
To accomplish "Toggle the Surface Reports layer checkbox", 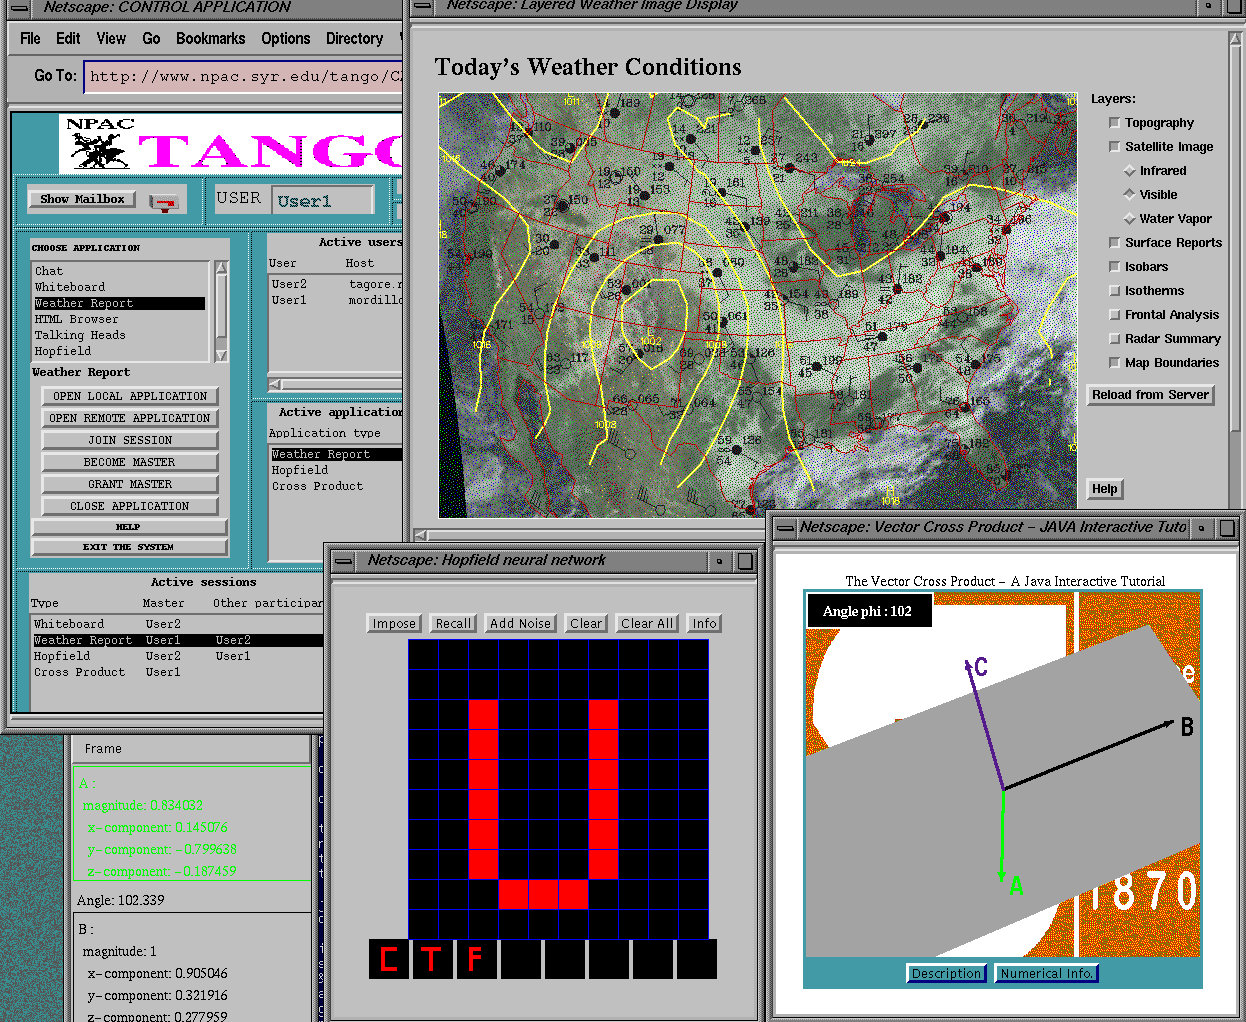I will 1114,243.
